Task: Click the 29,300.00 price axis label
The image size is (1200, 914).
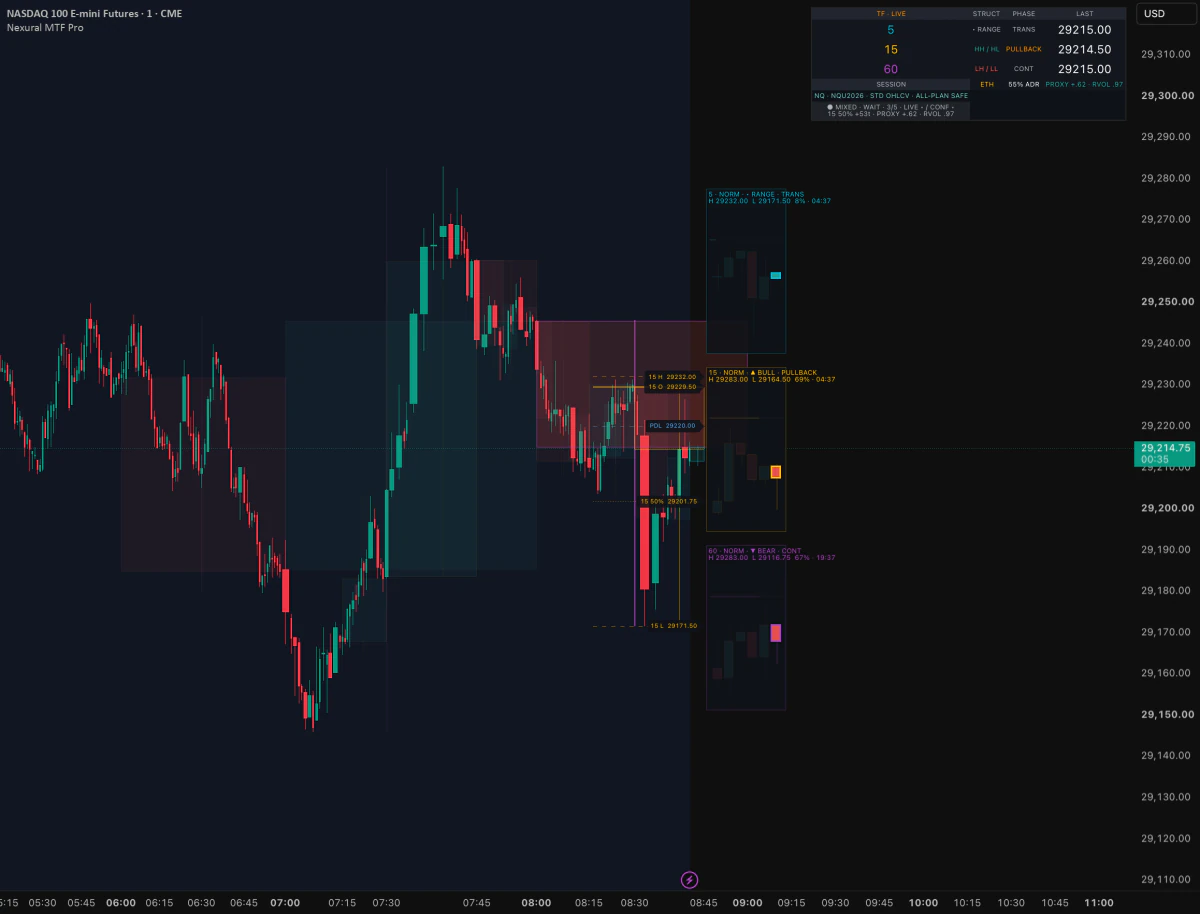Action: tap(1167, 95)
